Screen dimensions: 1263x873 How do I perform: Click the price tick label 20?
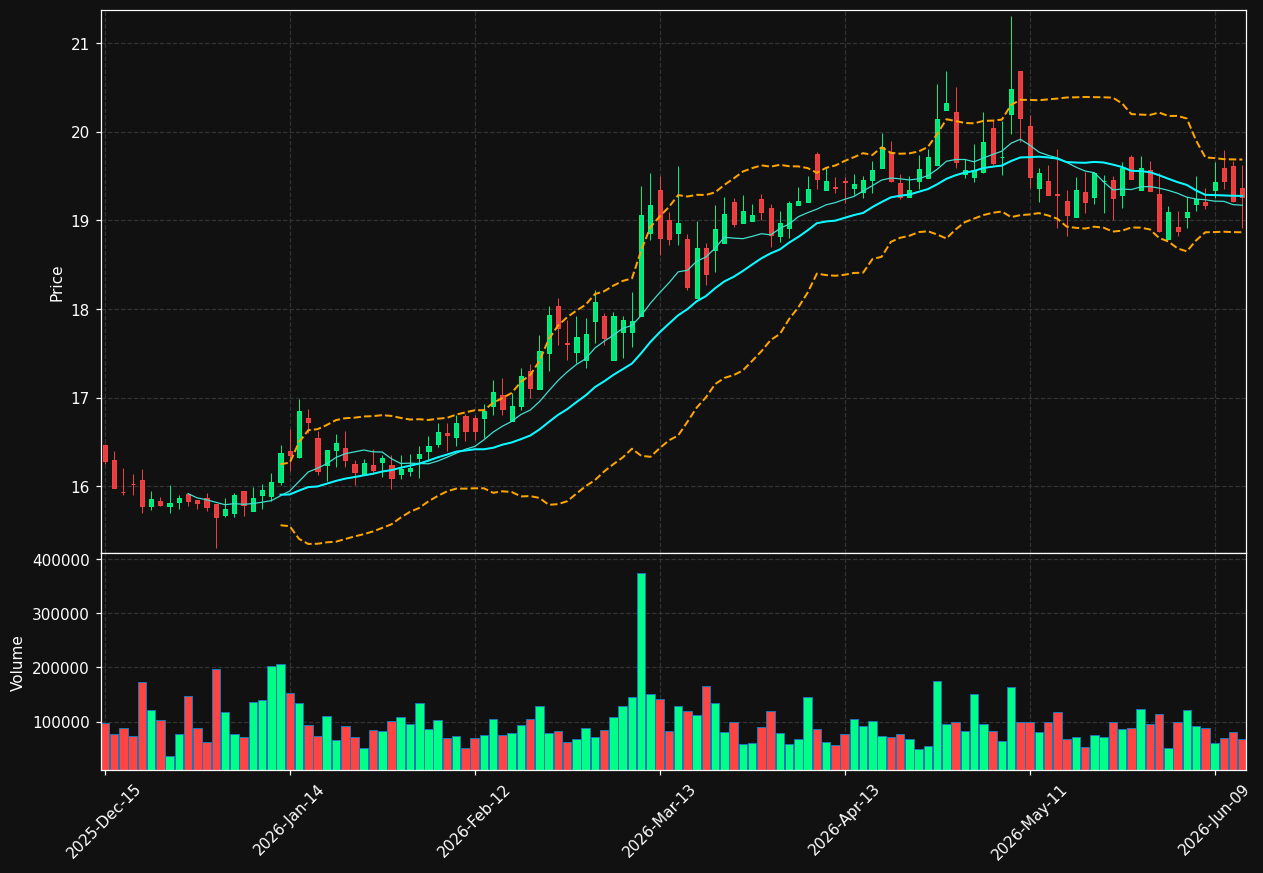pyautogui.click(x=80, y=132)
